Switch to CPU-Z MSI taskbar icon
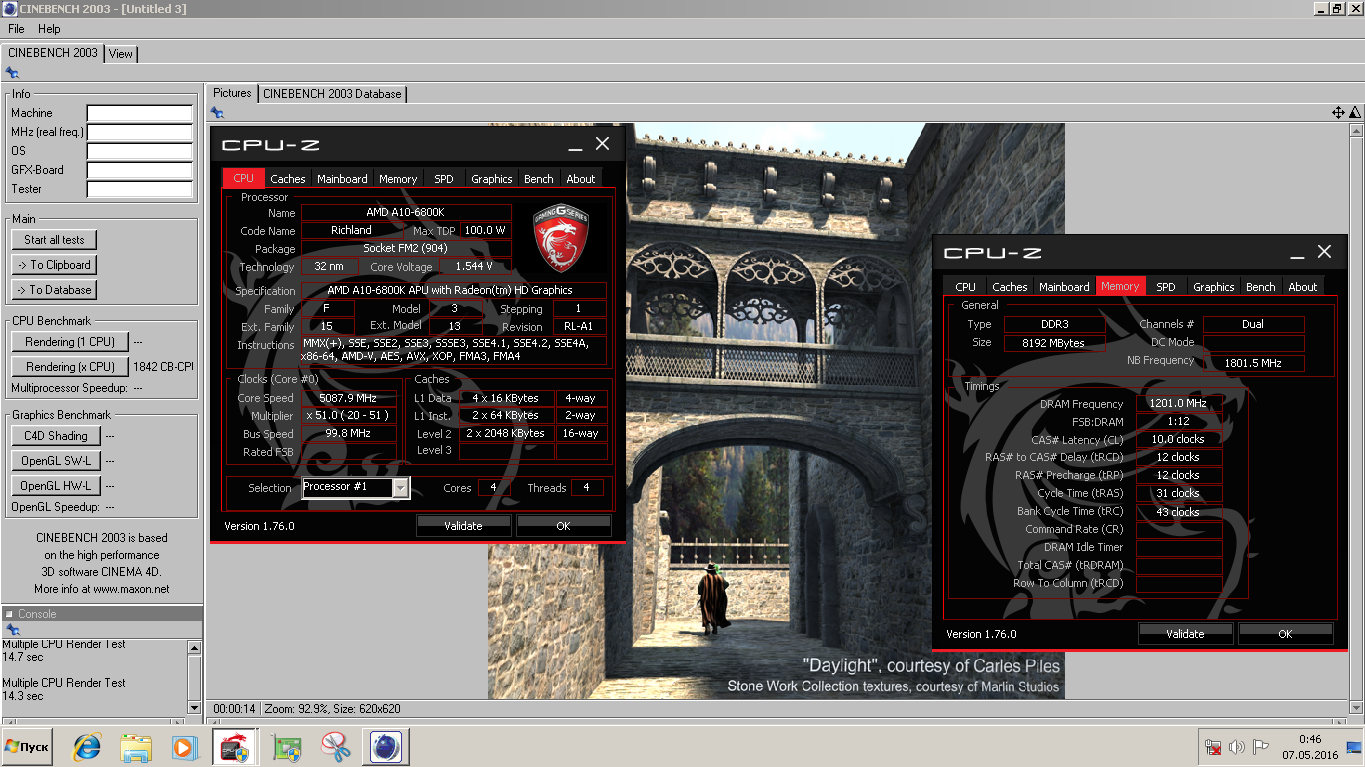This screenshot has width=1365, height=767. click(x=235, y=747)
